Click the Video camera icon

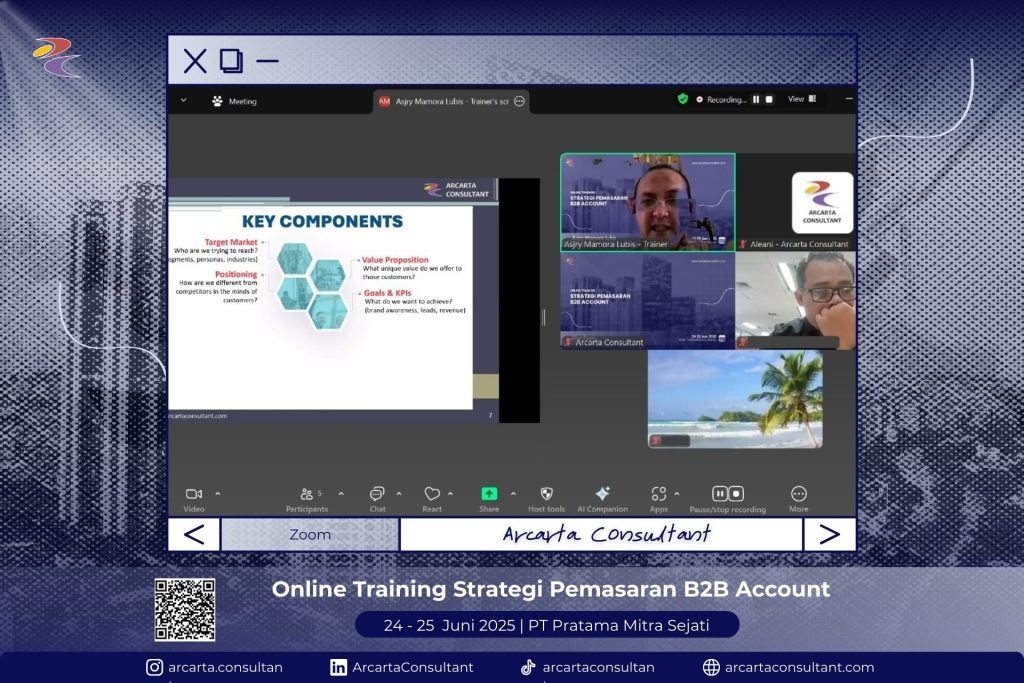pyautogui.click(x=194, y=494)
